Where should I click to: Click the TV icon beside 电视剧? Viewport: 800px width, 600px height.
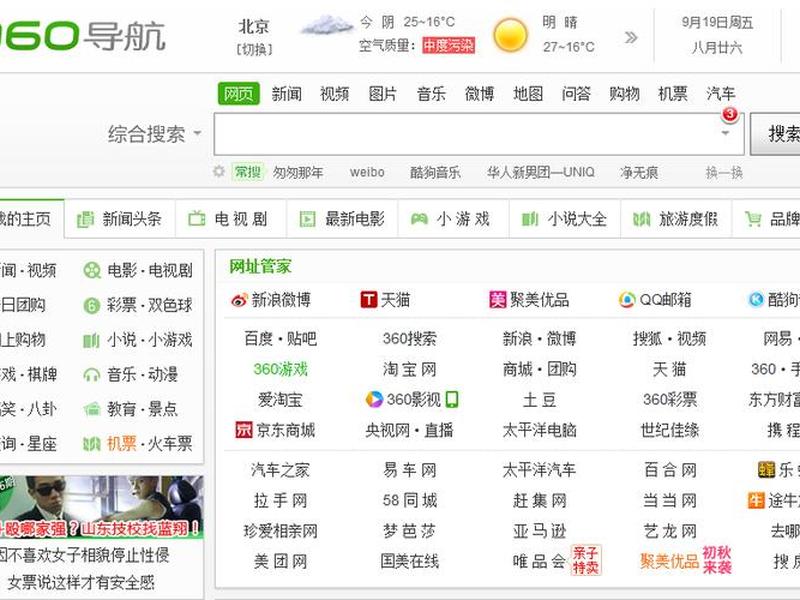196,219
